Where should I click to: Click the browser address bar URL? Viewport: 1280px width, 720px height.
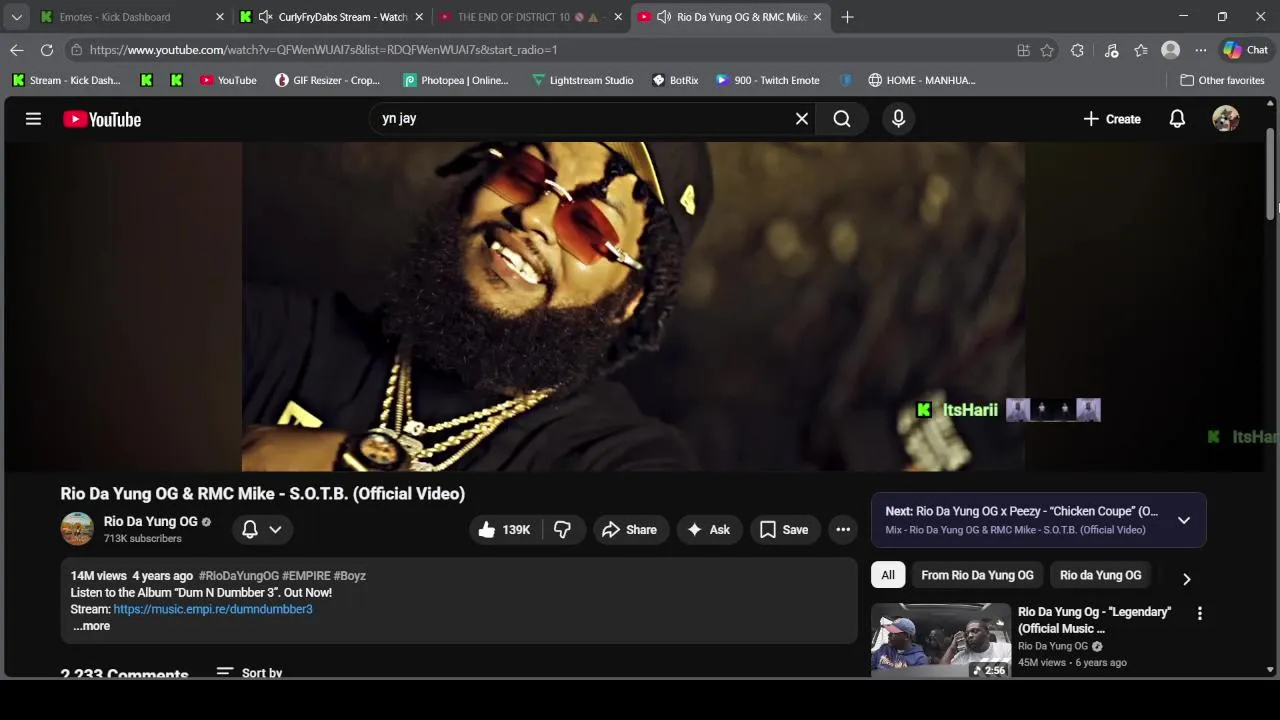pos(323,50)
